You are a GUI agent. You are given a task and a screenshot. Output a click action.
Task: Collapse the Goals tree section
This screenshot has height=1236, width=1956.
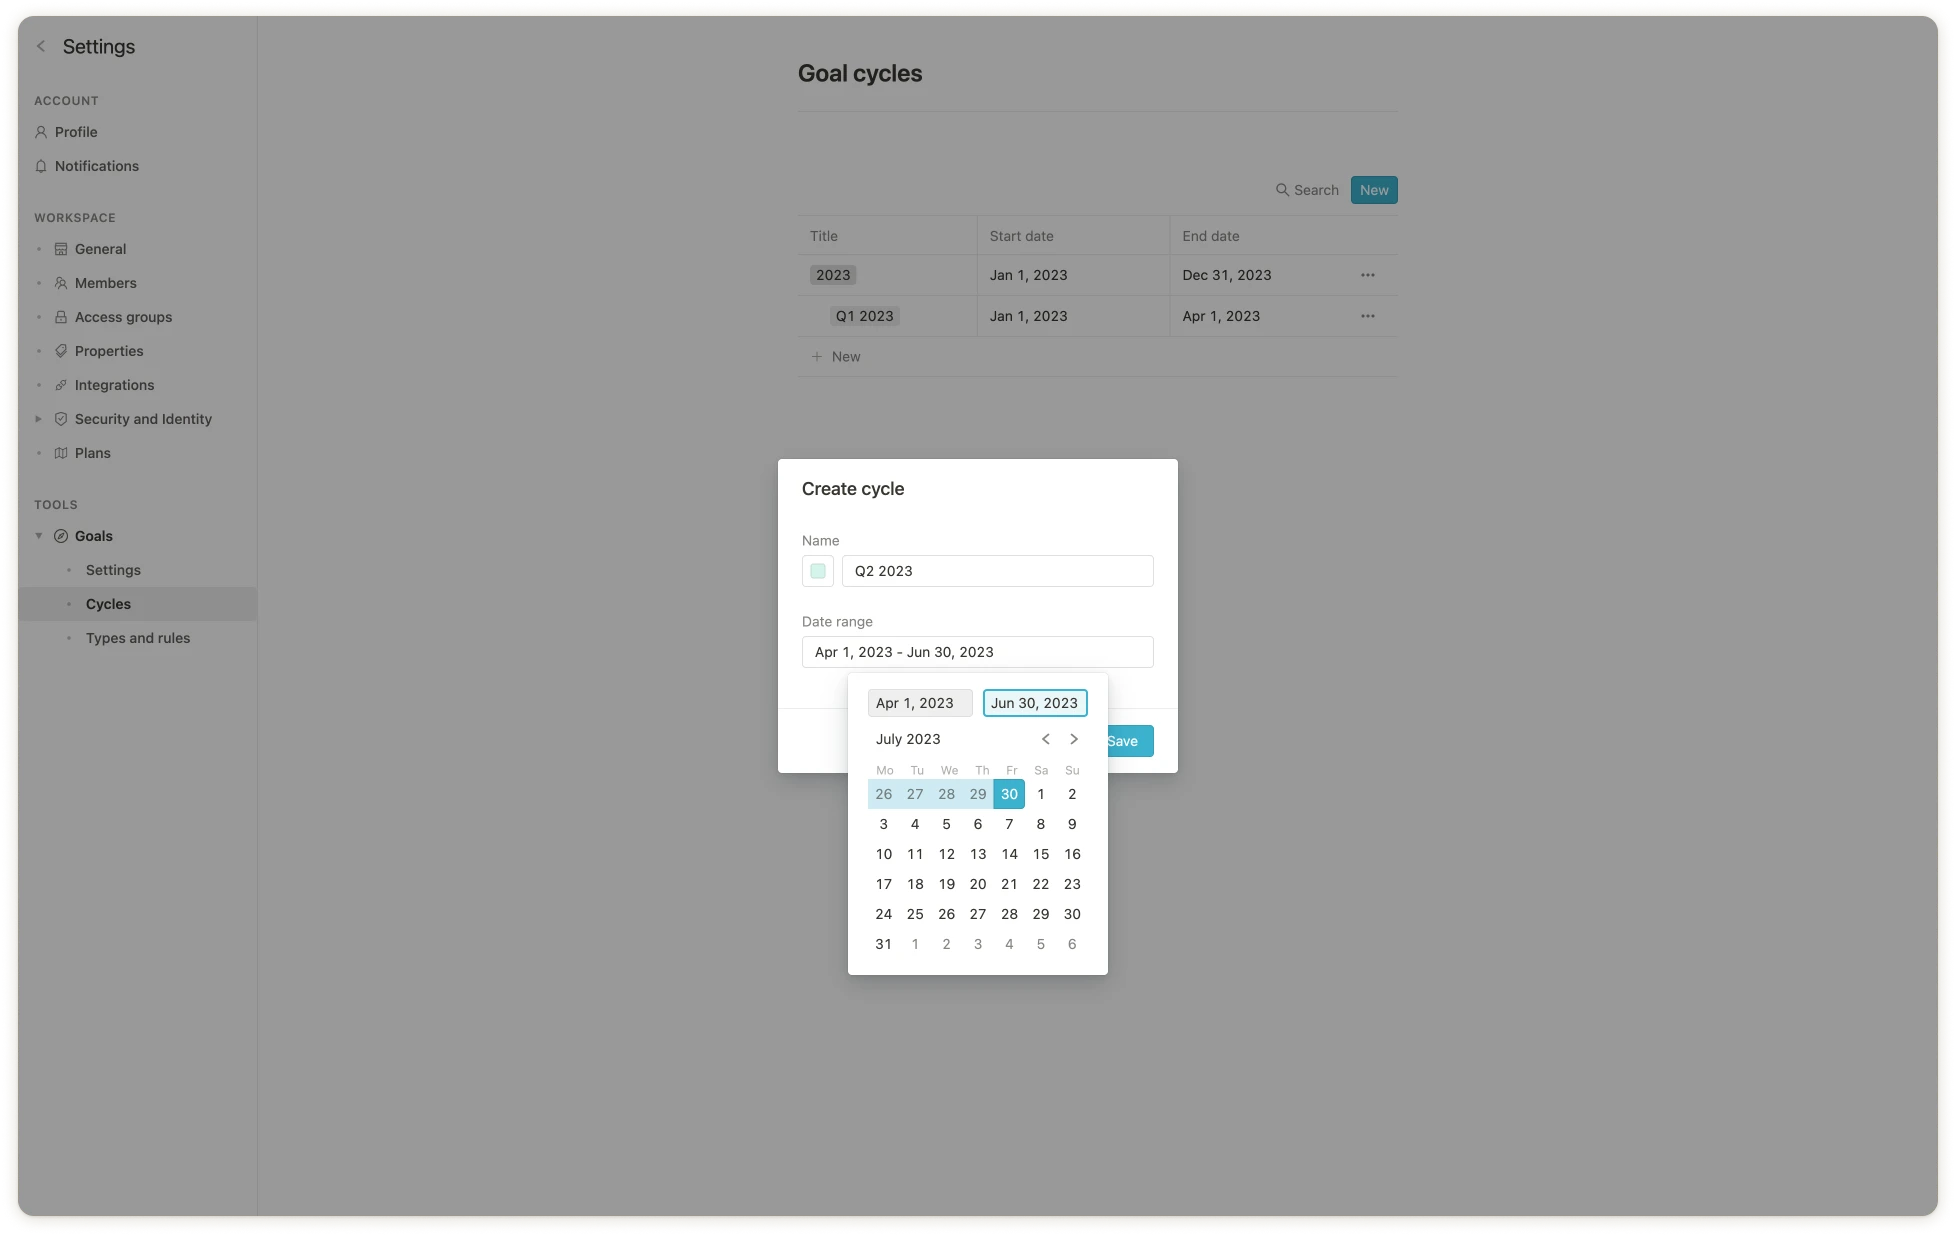(x=39, y=536)
